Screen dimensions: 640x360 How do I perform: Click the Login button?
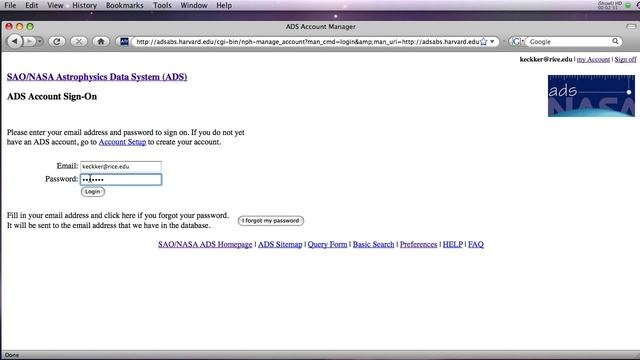pyautogui.click(x=93, y=192)
